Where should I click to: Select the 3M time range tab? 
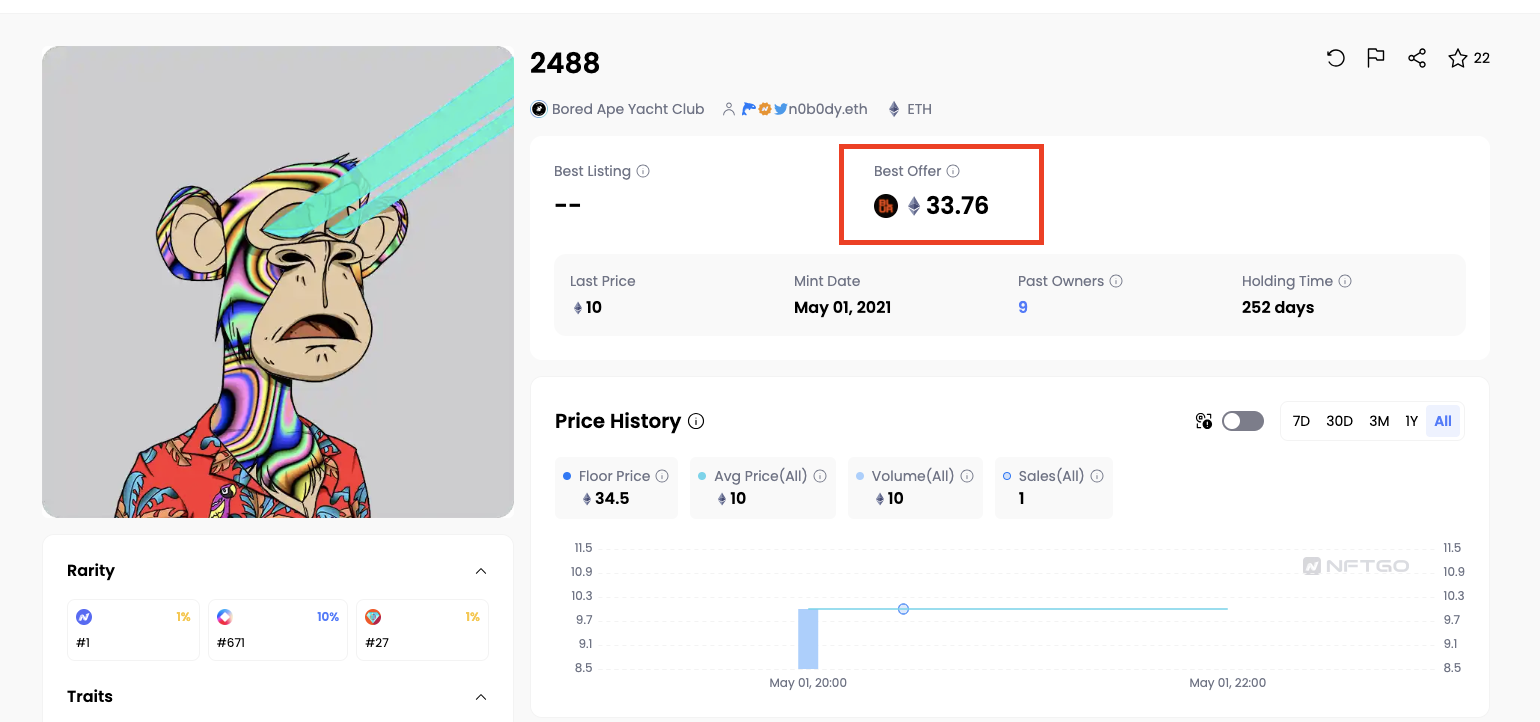[1379, 421]
